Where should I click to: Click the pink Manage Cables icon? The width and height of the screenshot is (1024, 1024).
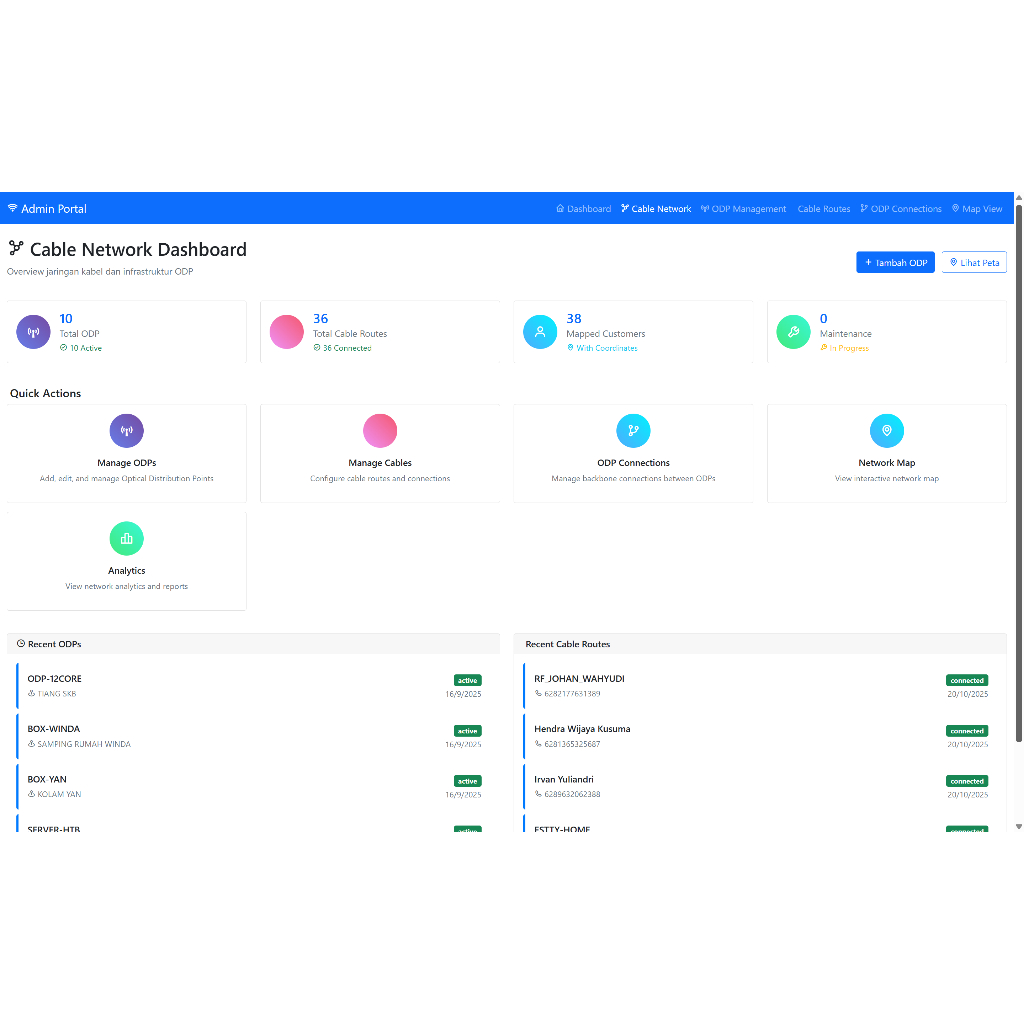coord(380,431)
